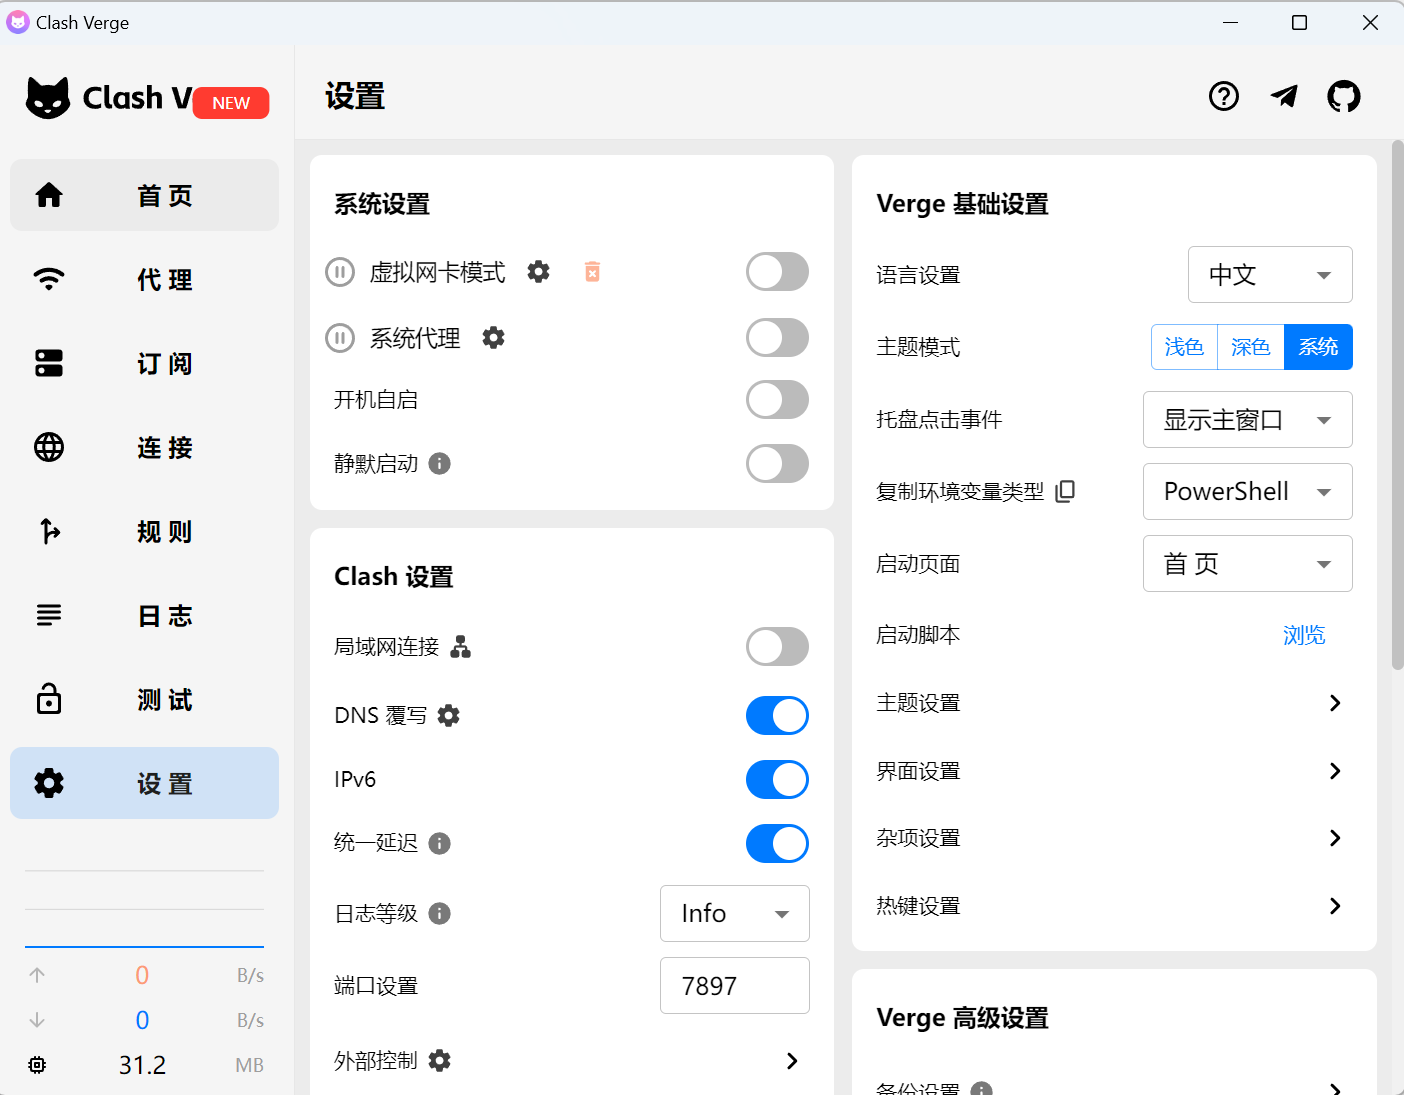1404x1095 pixels.
Task: Open the Telegram channel icon
Action: coord(1284,96)
